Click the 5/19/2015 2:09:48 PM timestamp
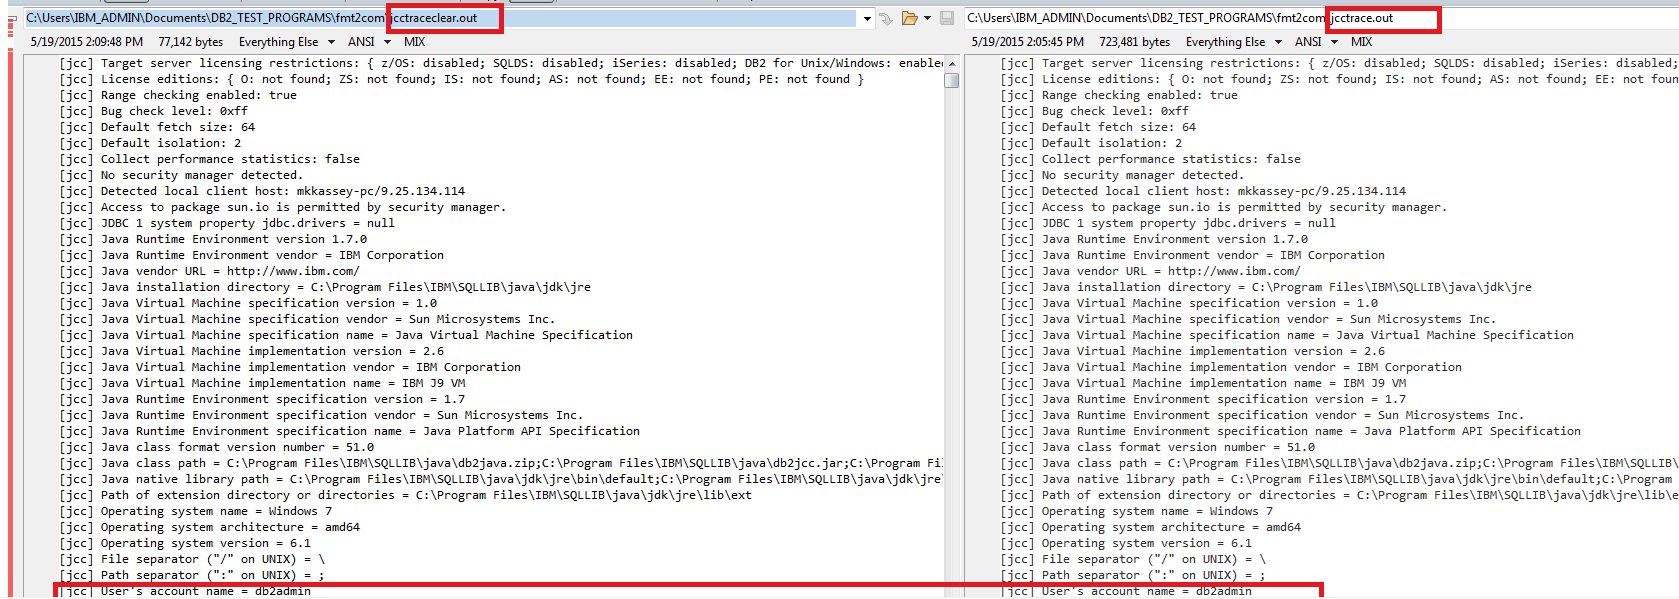 pos(87,42)
